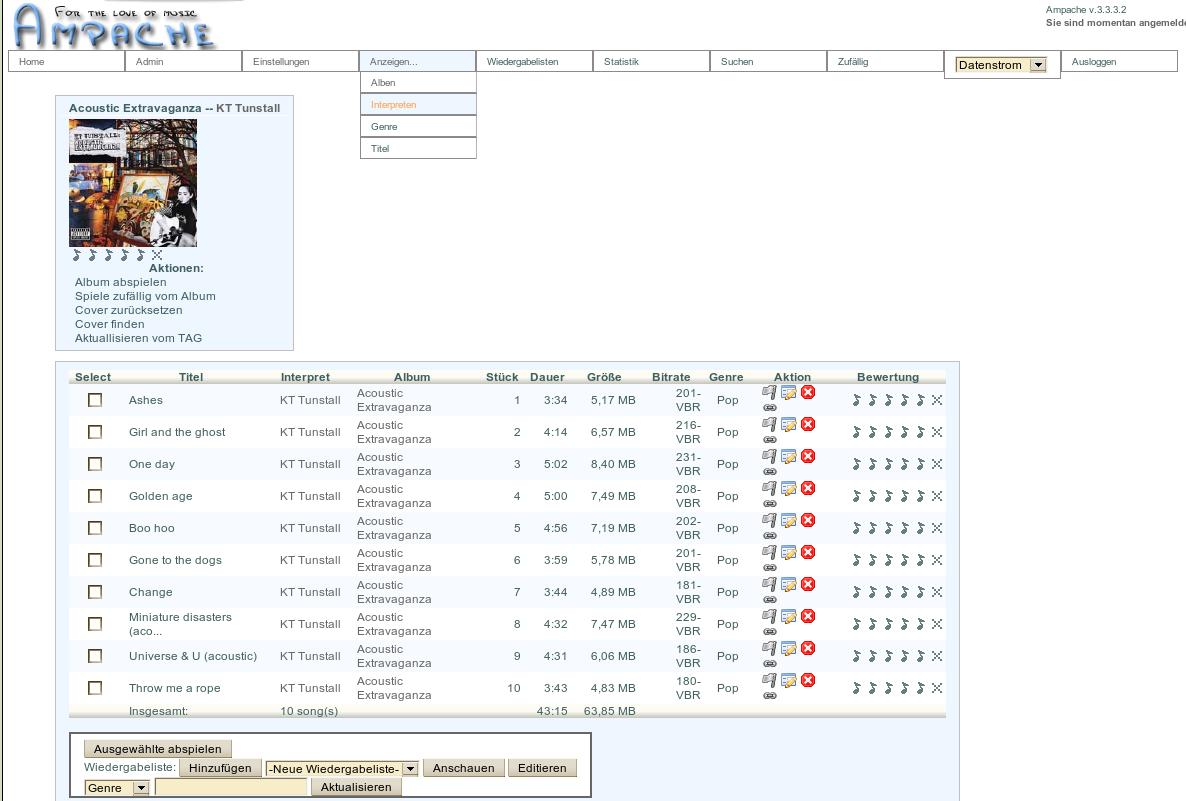Flag the song Girl and the ghost

pyautogui.click(x=769, y=424)
